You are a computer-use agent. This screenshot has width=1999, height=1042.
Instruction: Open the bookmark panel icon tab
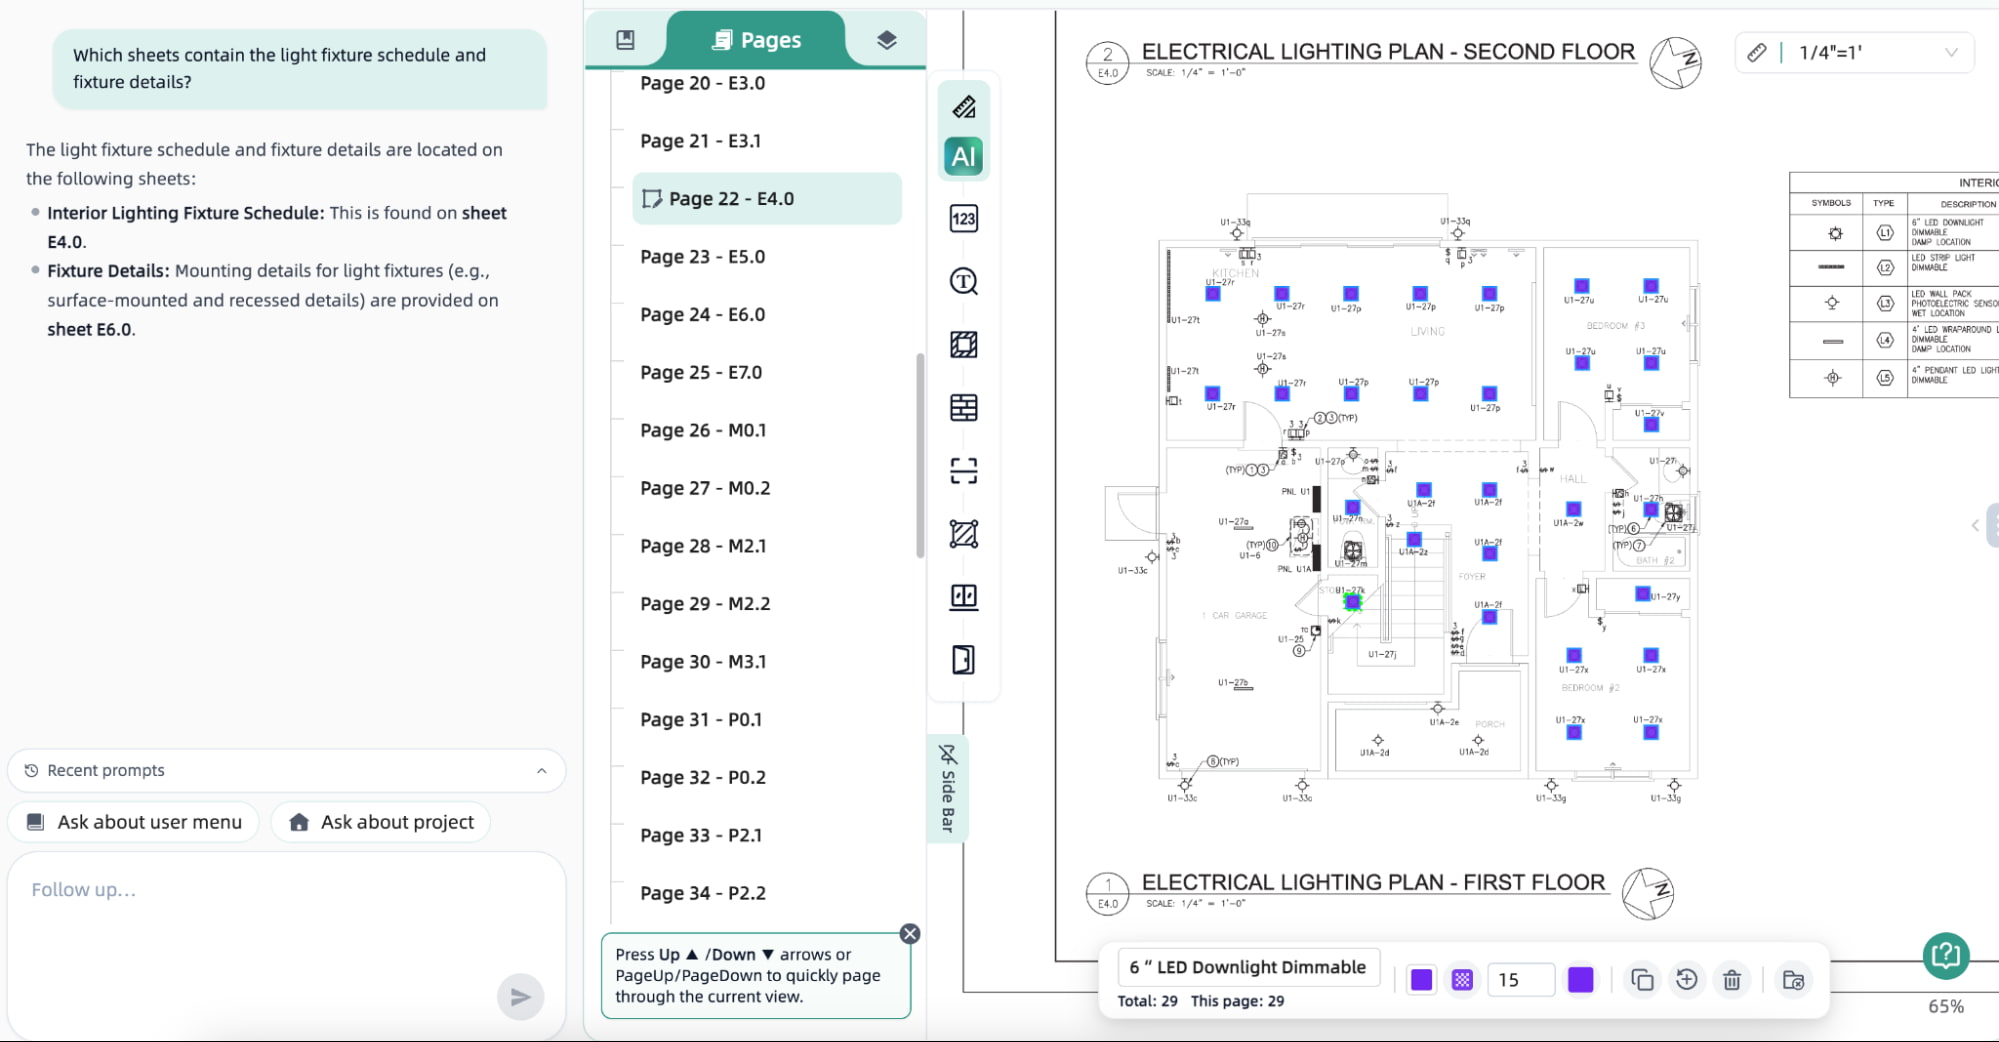pyautogui.click(x=625, y=40)
